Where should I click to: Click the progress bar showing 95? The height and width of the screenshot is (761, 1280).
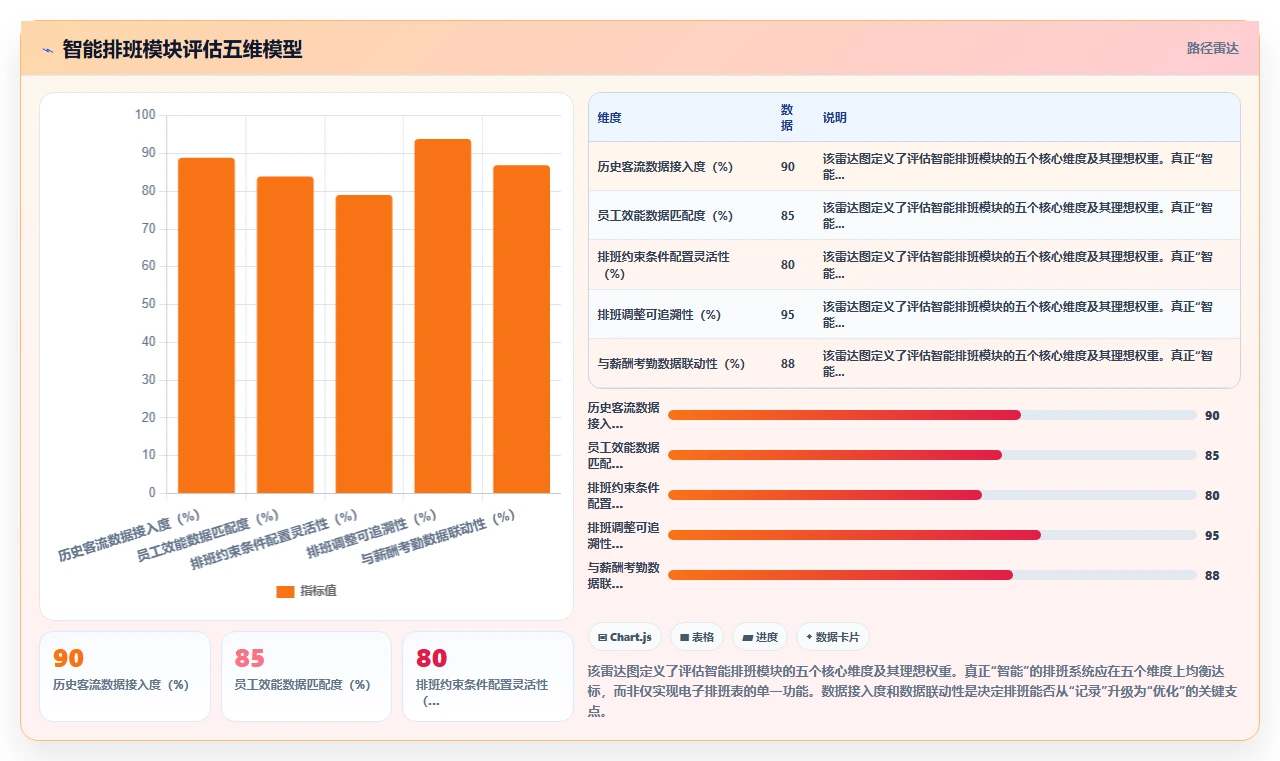(x=932, y=535)
